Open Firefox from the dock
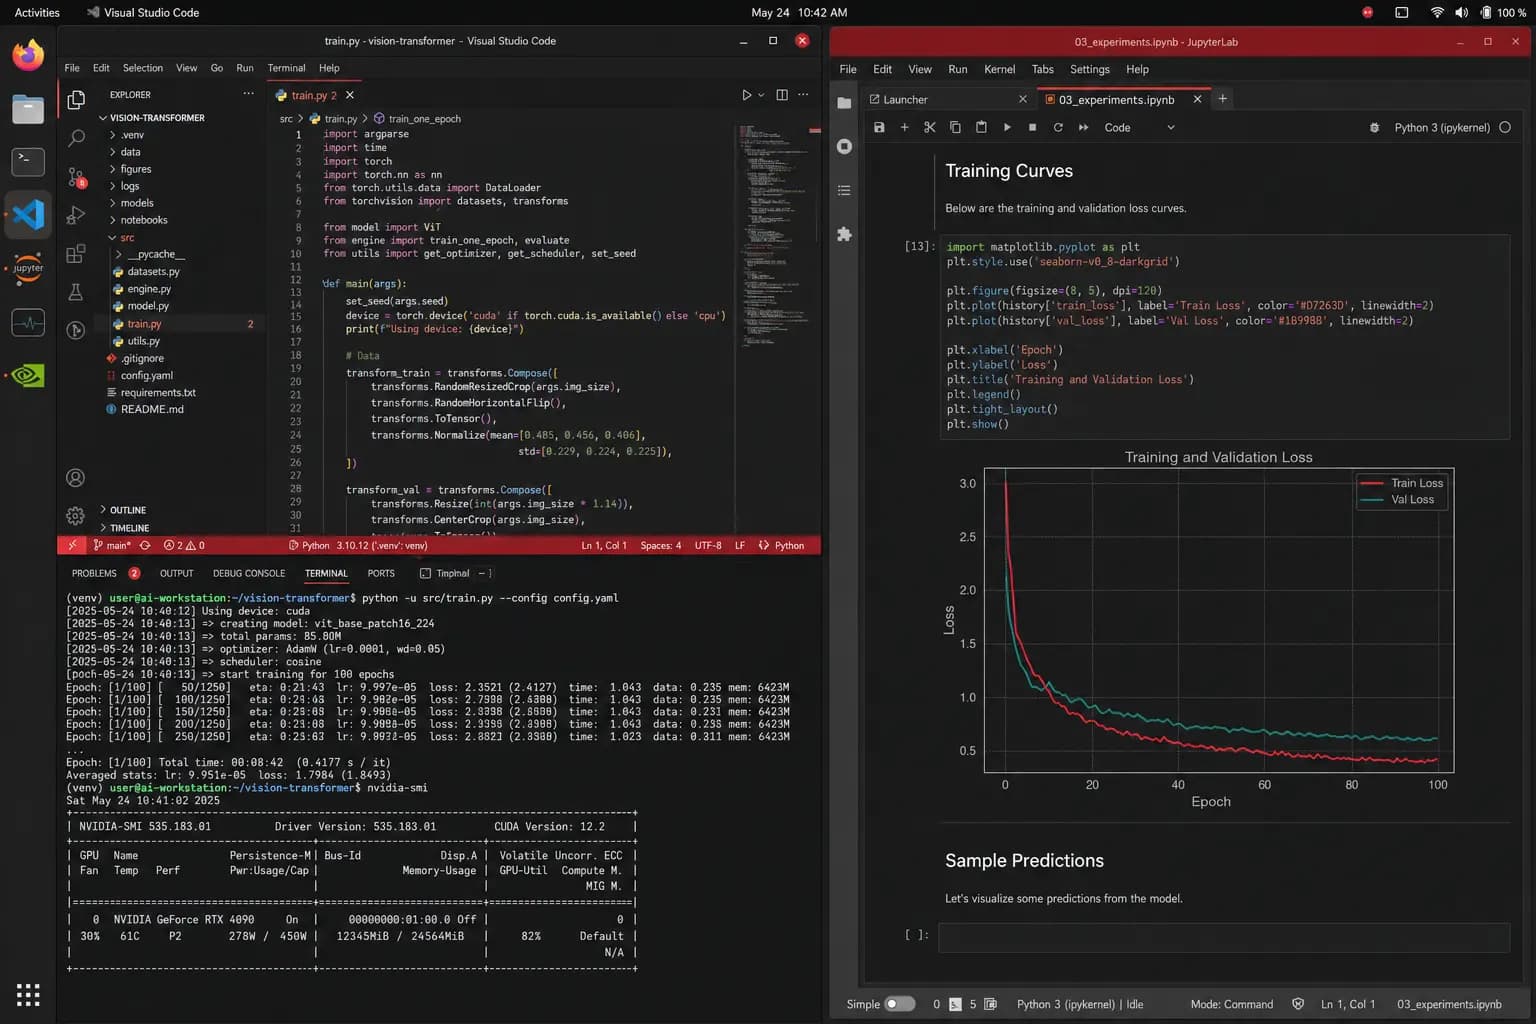The height and width of the screenshot is (1024, 1536). coord(28,55)
